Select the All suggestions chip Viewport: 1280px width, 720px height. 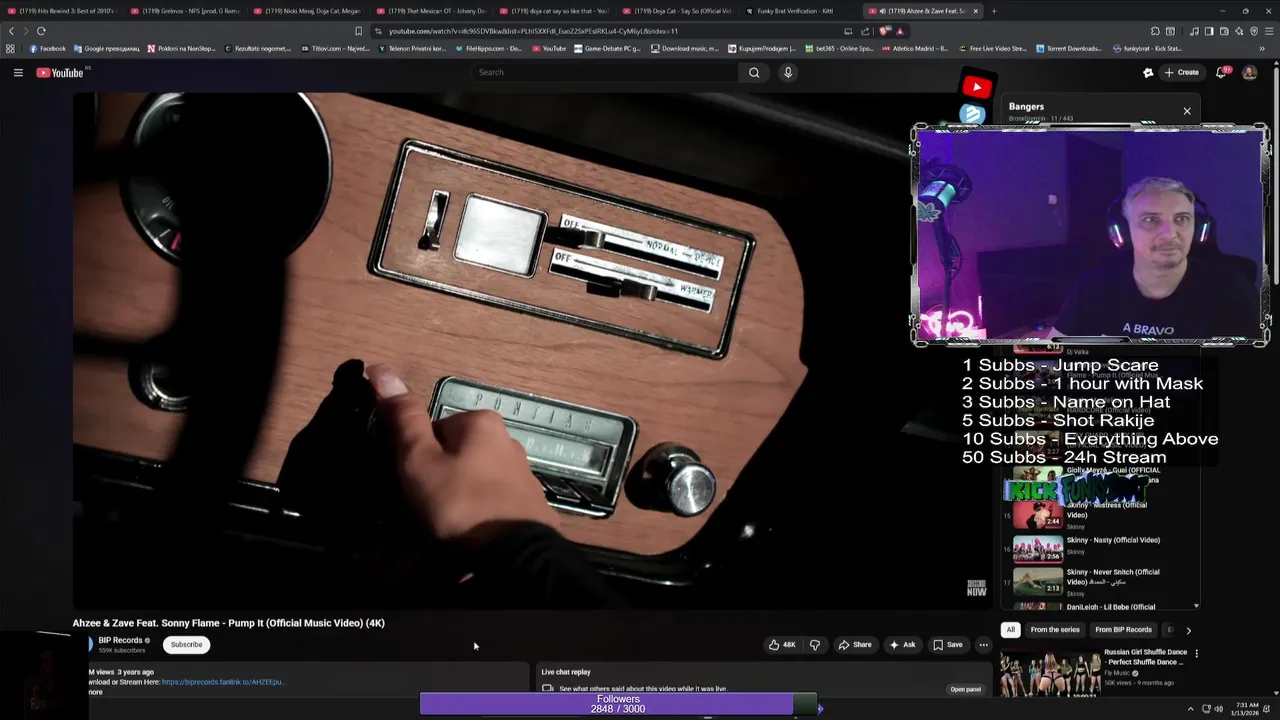(x=1011, y=630)
